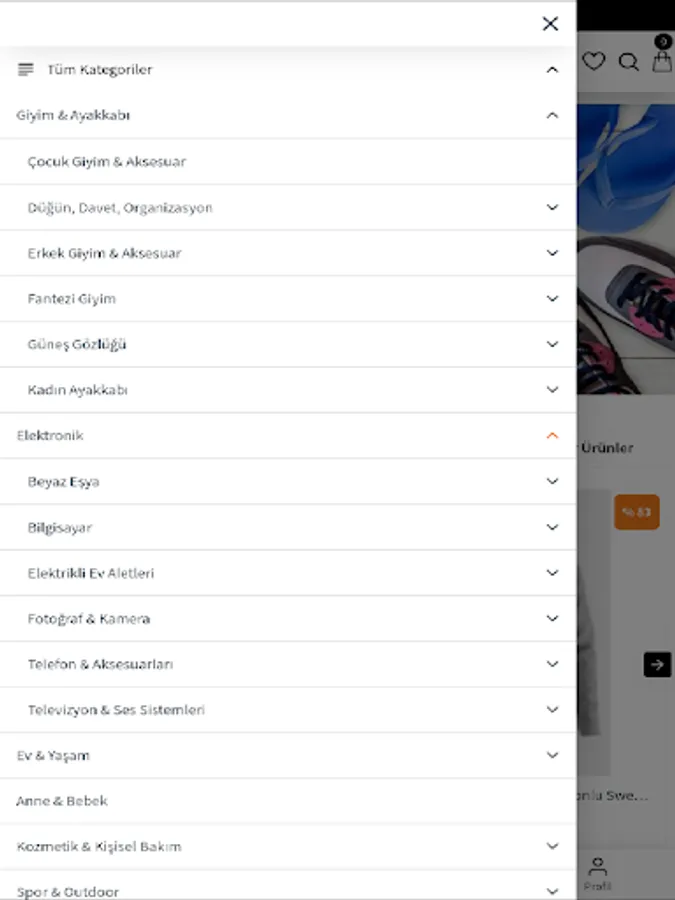Tap the search magnifier icon
This screenshot has height=900, width=675.
(629, 61)
